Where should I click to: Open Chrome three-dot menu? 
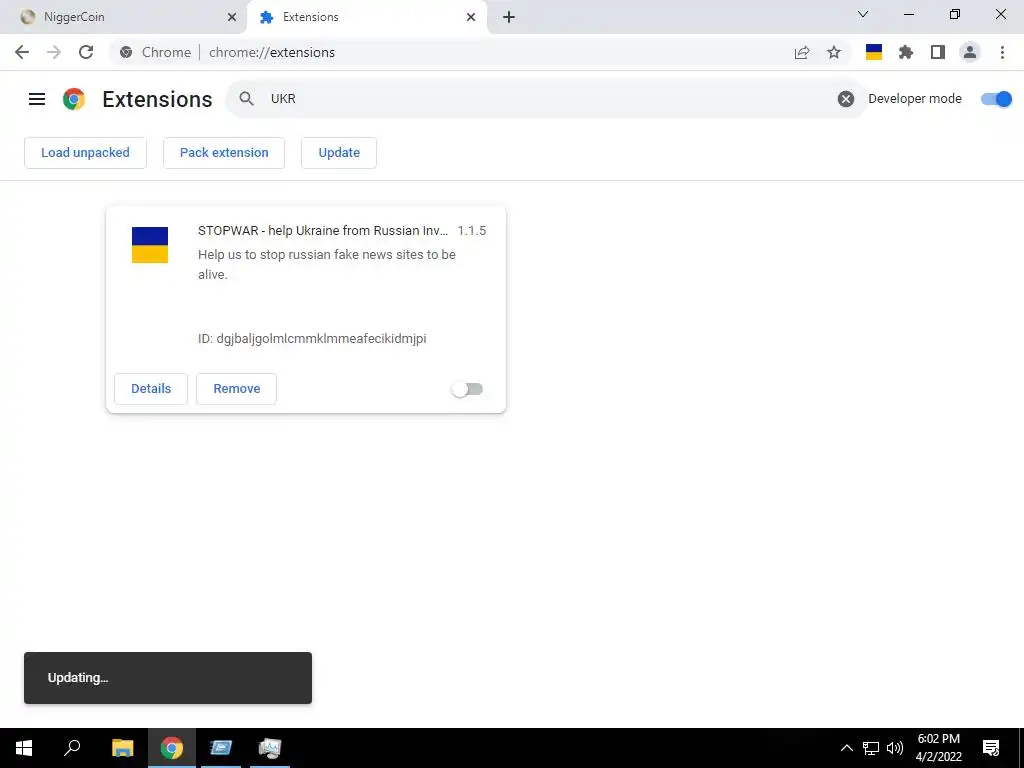1002,52
